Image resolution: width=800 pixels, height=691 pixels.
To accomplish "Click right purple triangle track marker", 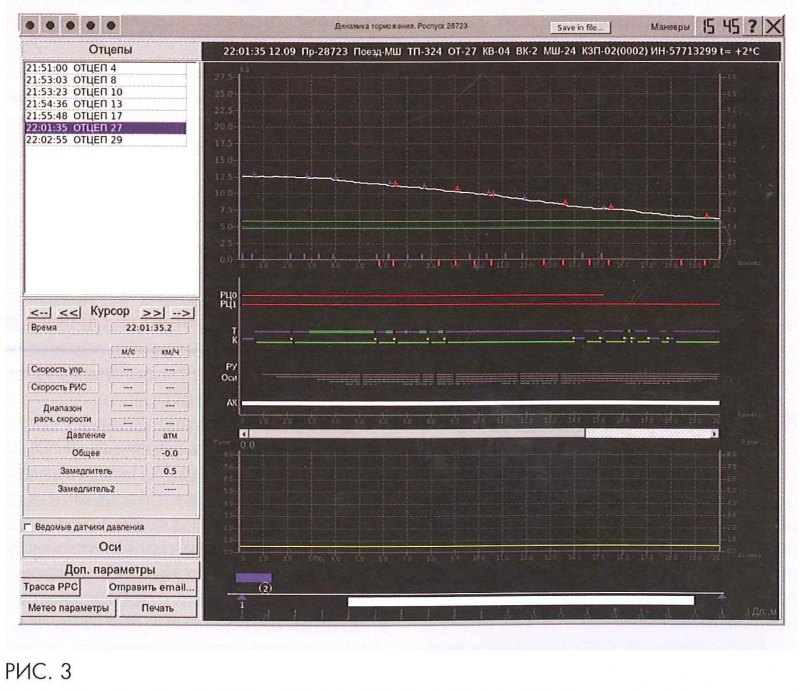I will click(721, 596).
